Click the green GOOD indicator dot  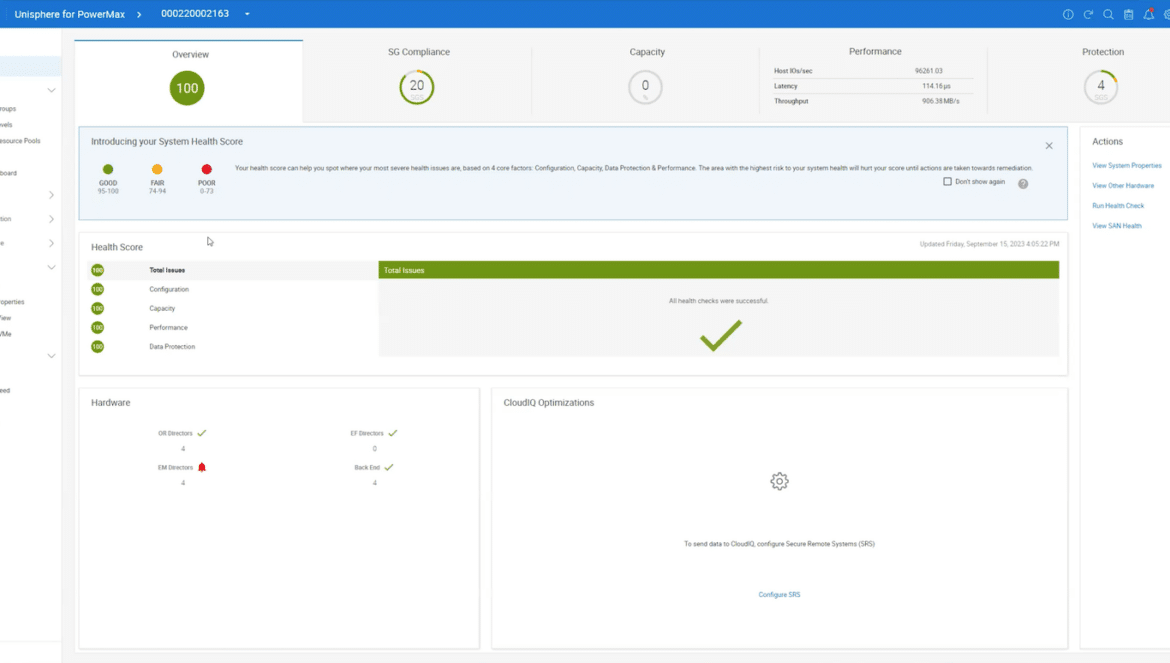[108, 169]
